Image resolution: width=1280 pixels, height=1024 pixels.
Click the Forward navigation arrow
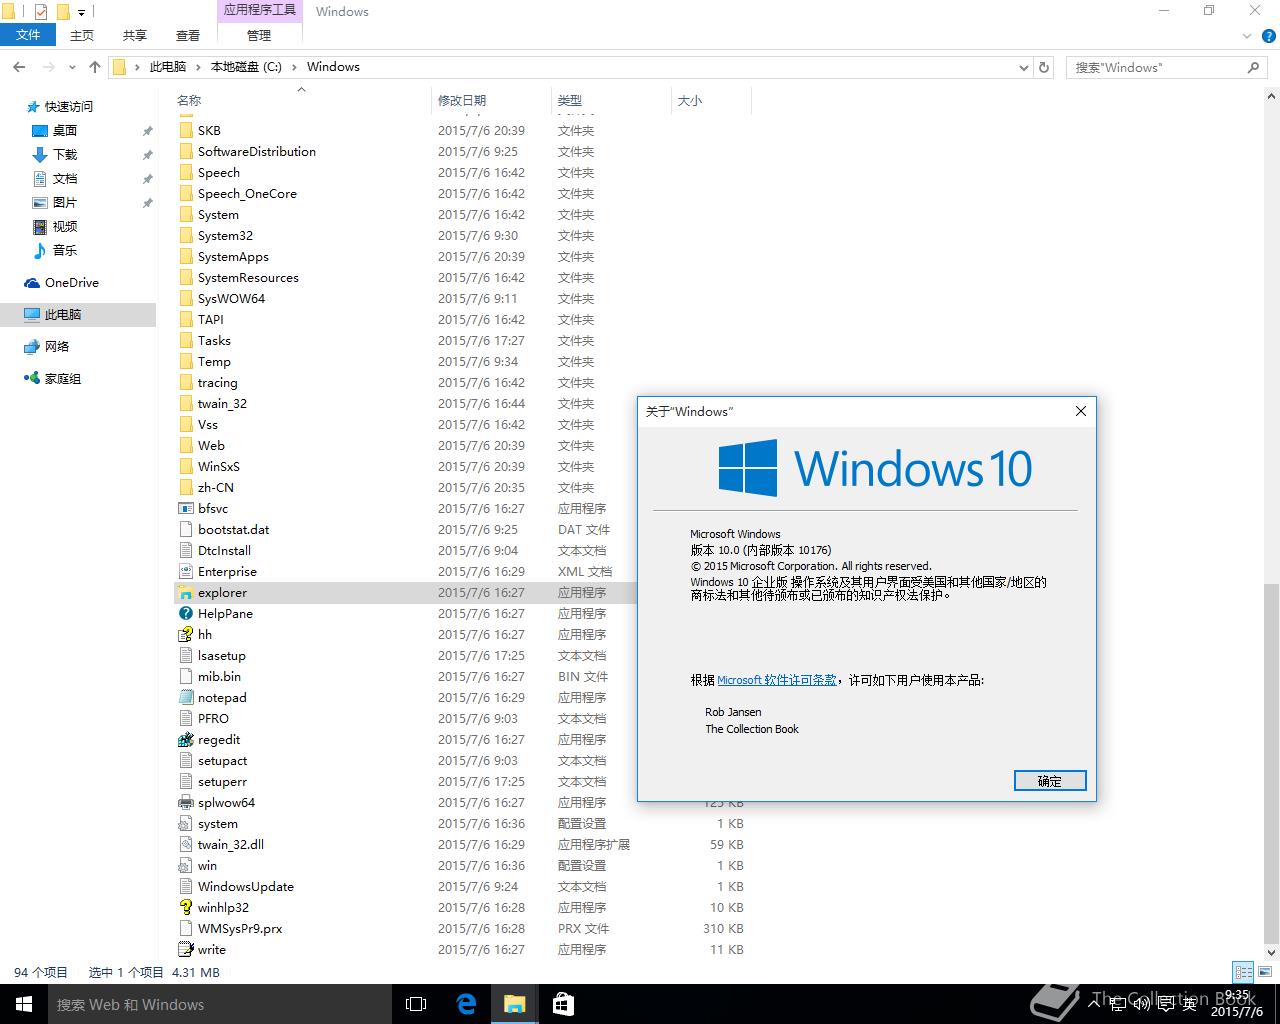tap(48, 67)
